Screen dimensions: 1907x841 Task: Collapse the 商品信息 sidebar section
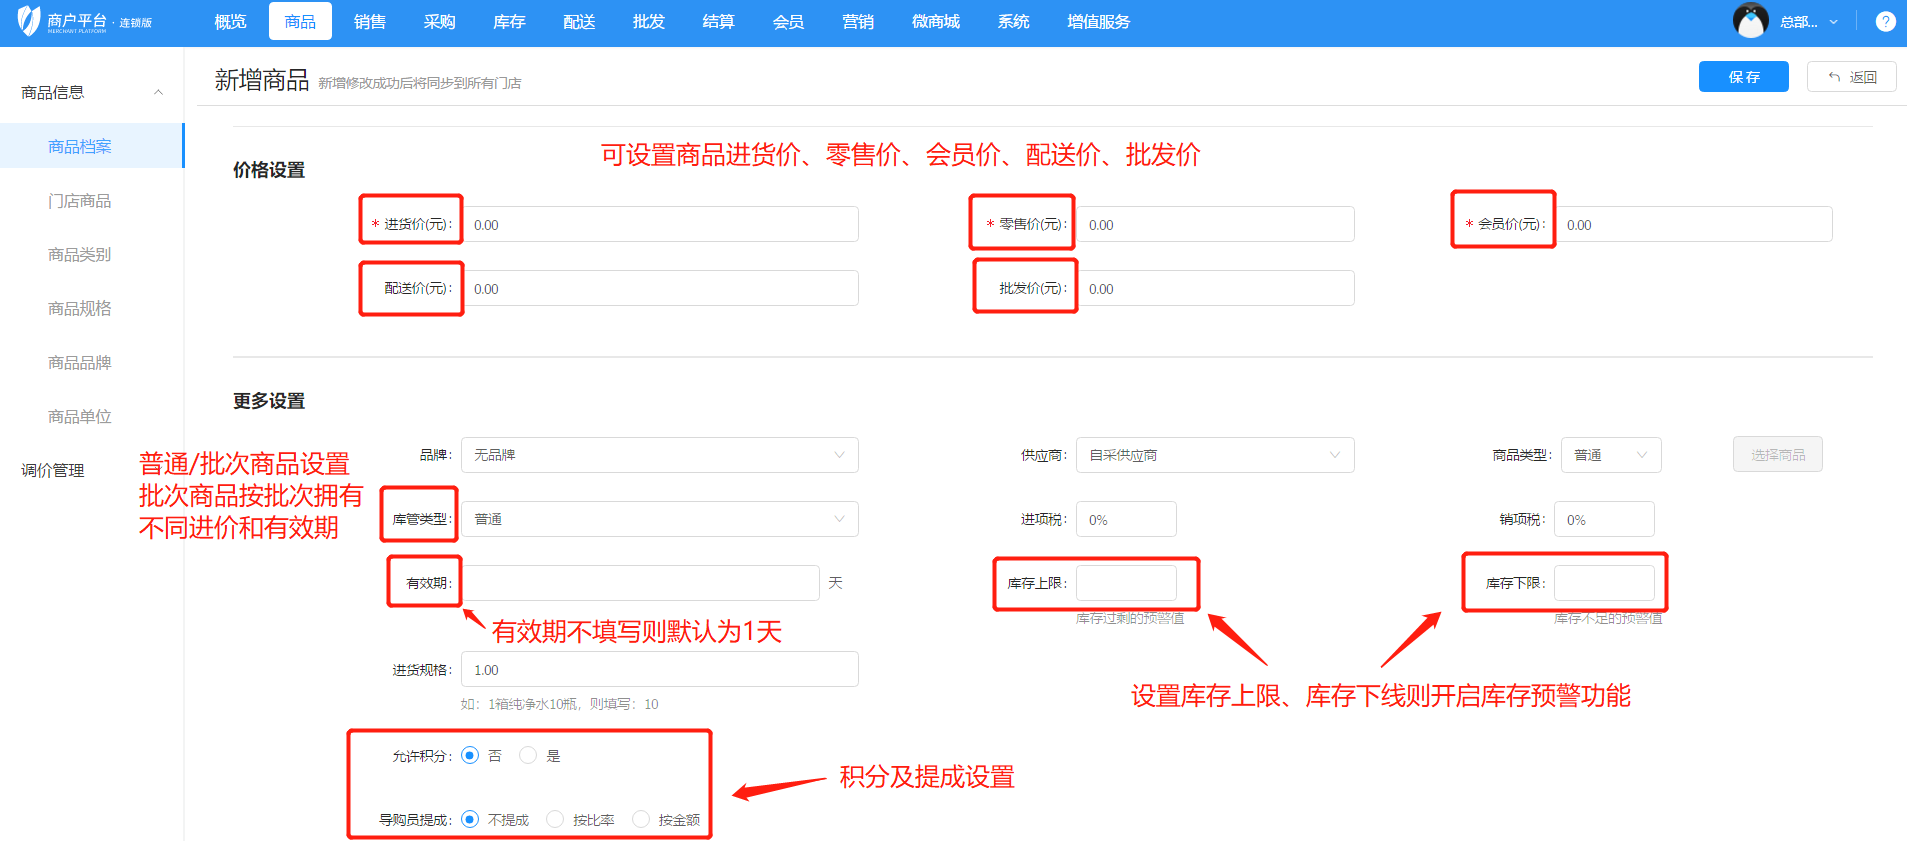[x=158, y=93]
